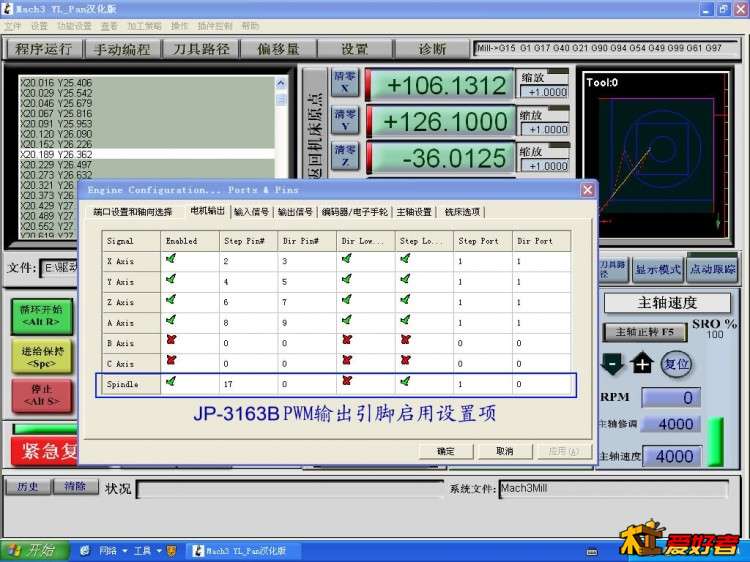Click the shield icon in taskbar

coord(171,551)
